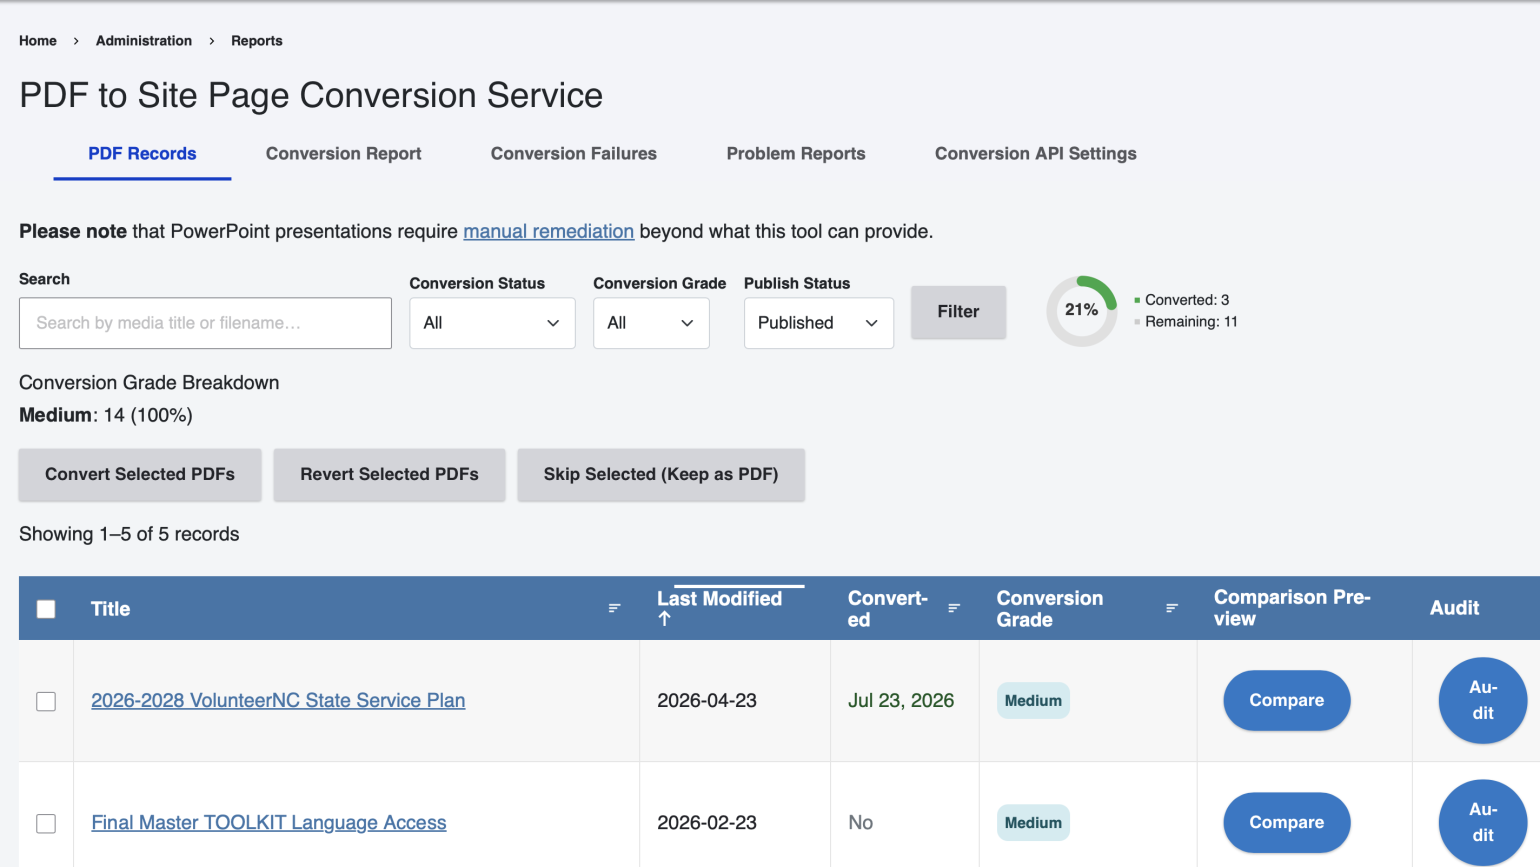Go to Reports breadcrumb
1540x867 pixels.
tap(257, 41)
